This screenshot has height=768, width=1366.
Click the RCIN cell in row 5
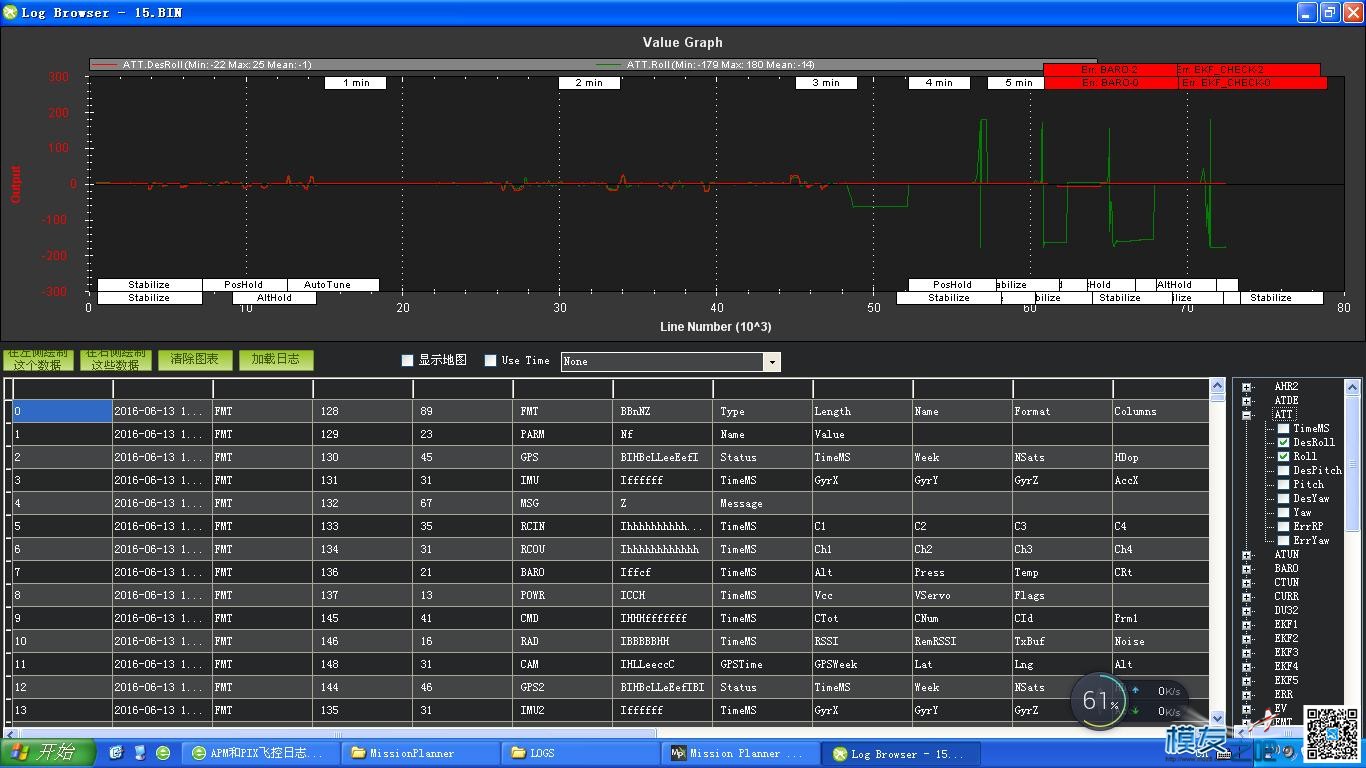(x=562, y=526)
